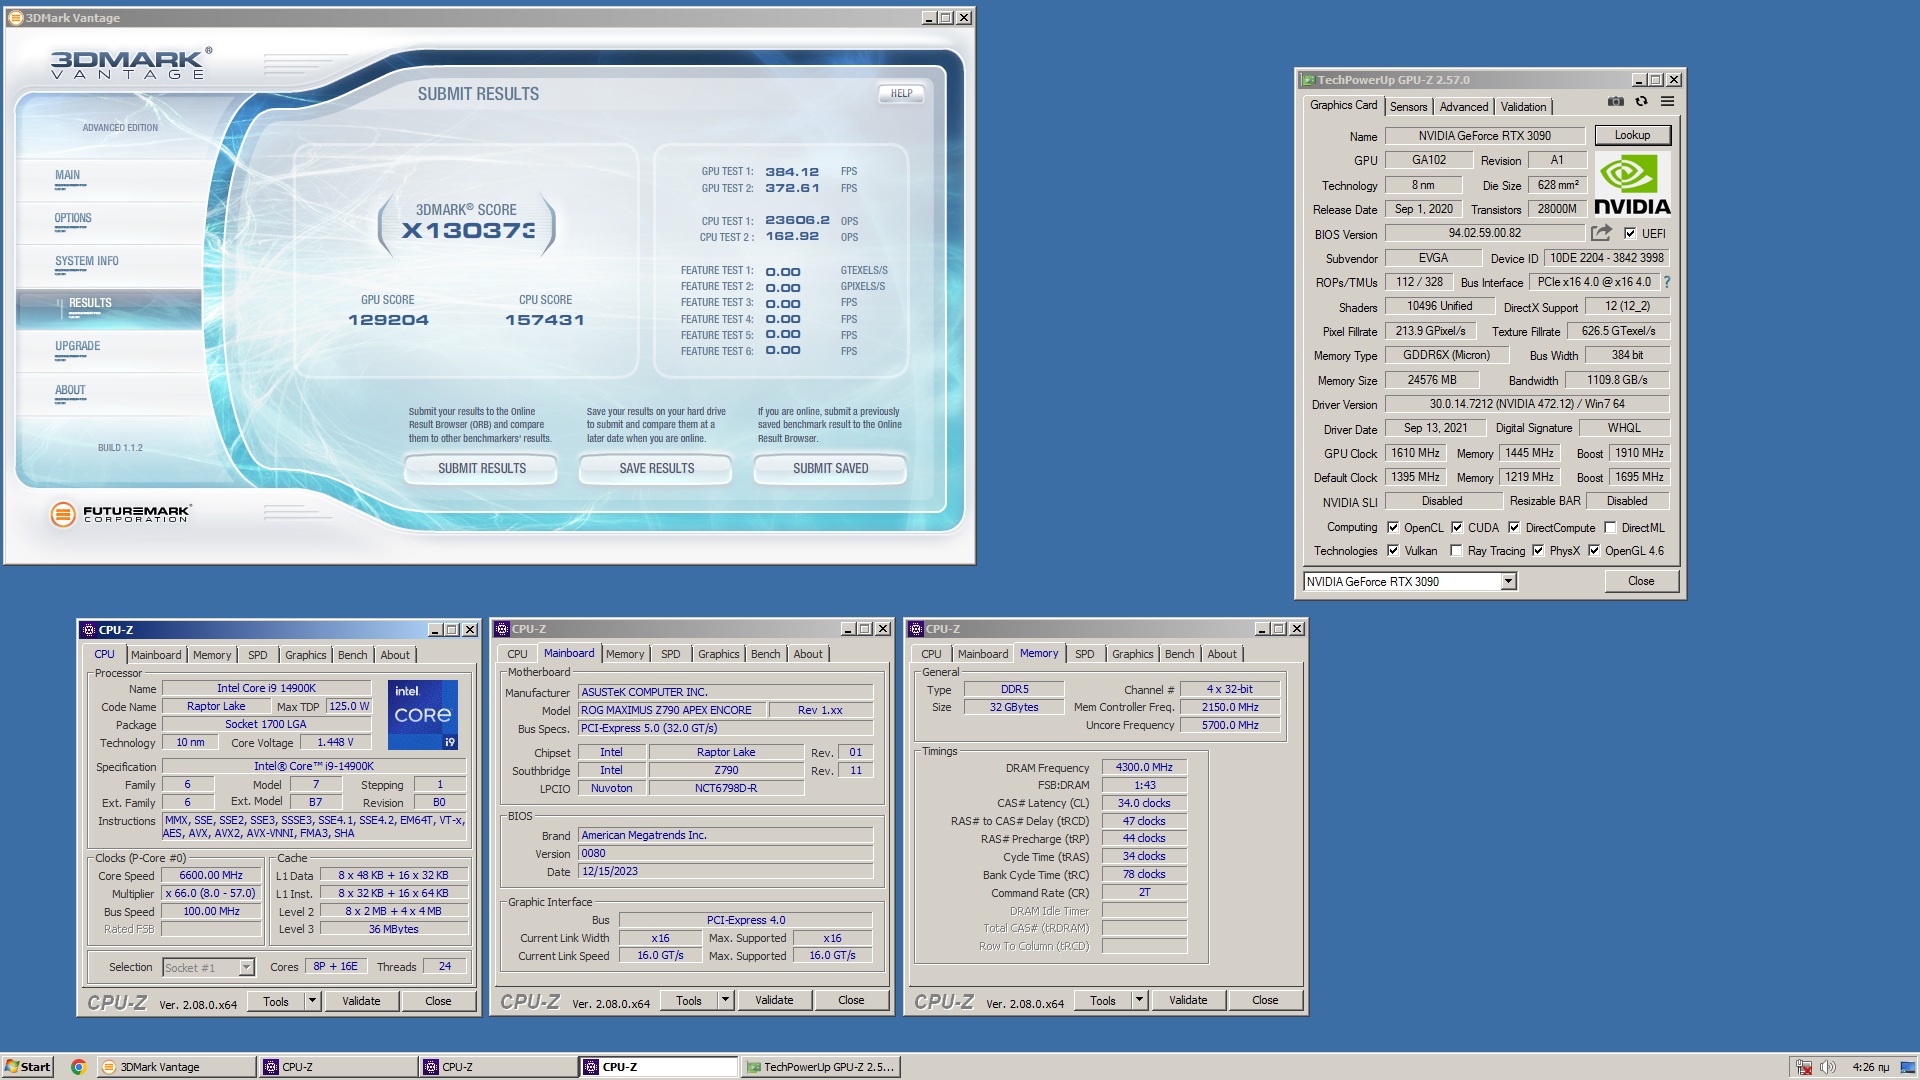Click GPU-Z title bar icon
Image resolution: width=1920 pixels, height=1080 pixels.
pyautogui.click(x=1307, y=80)
